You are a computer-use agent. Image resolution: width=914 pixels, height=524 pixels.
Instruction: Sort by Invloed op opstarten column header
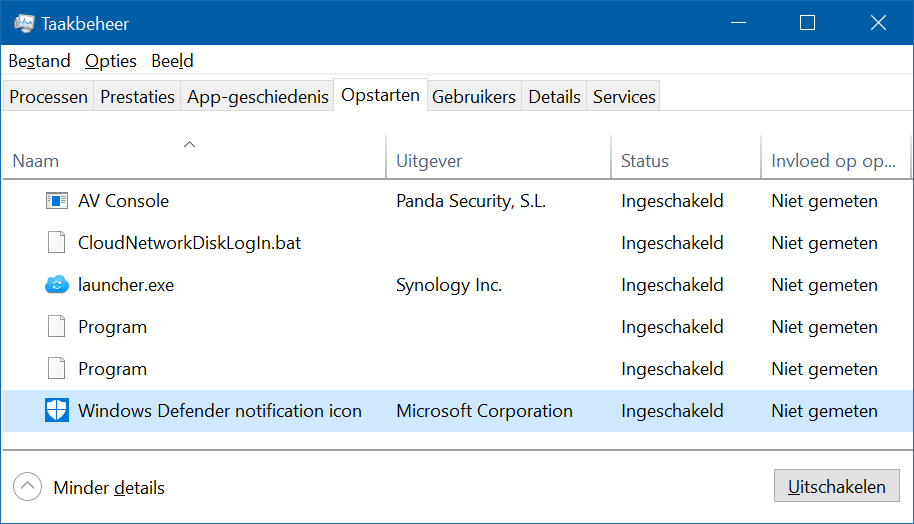pos(836,157)
